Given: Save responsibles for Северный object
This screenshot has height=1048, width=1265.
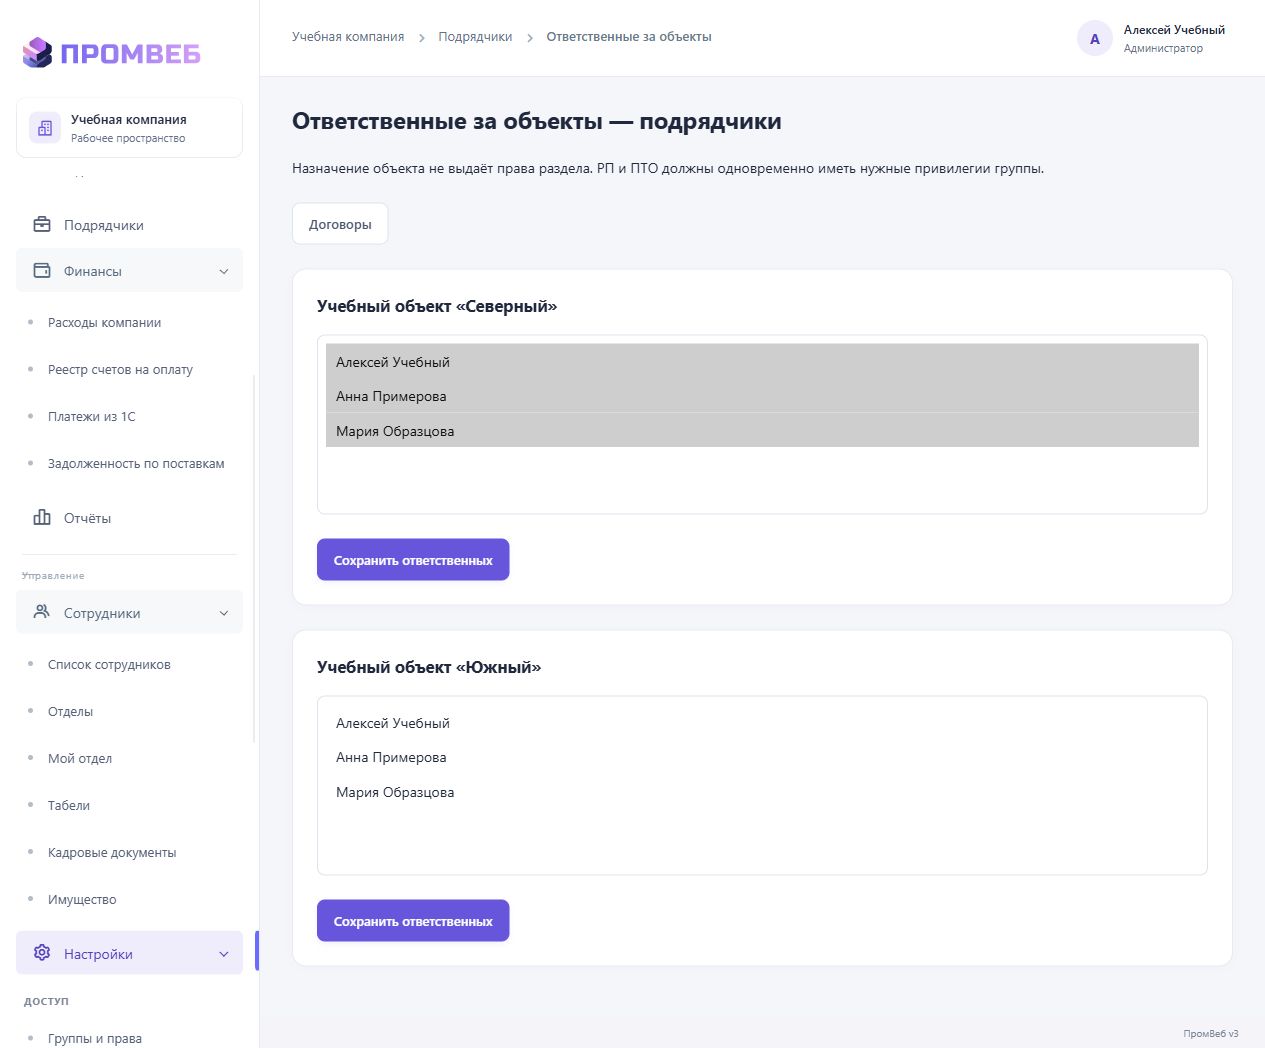Looking at the screenshot, I should point(413,560).
